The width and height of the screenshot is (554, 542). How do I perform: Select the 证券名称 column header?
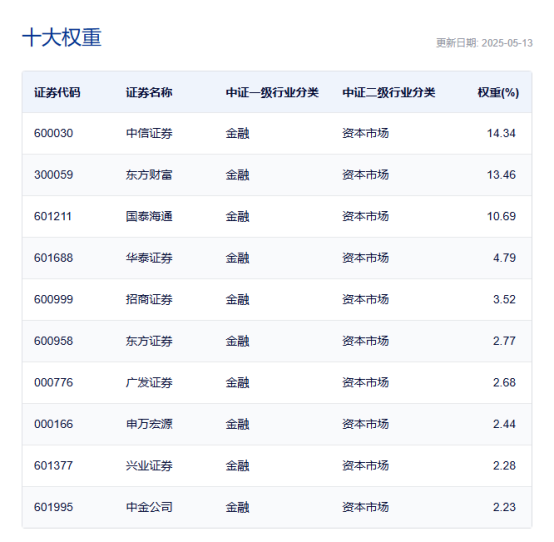click(x=149, y=93)
